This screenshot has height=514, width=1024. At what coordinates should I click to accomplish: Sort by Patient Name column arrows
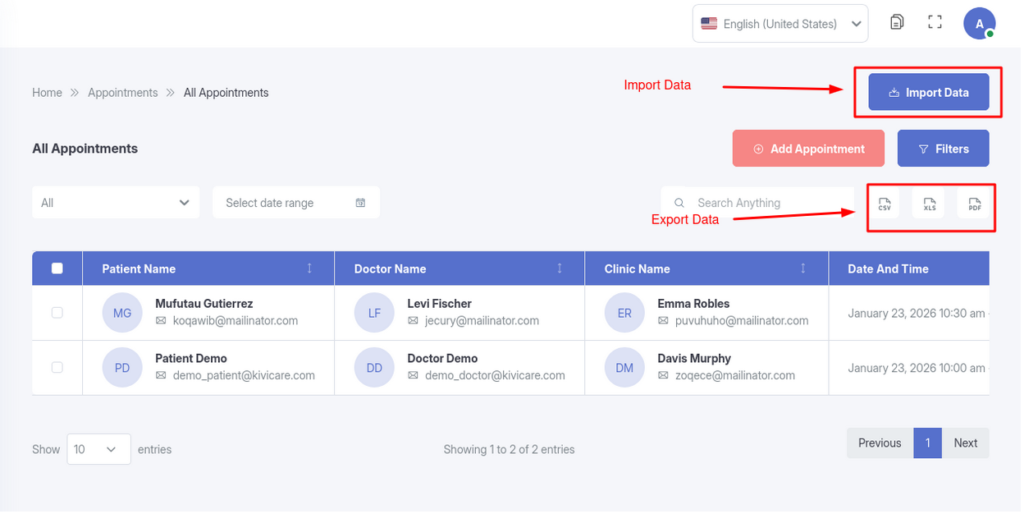(309, 269)
